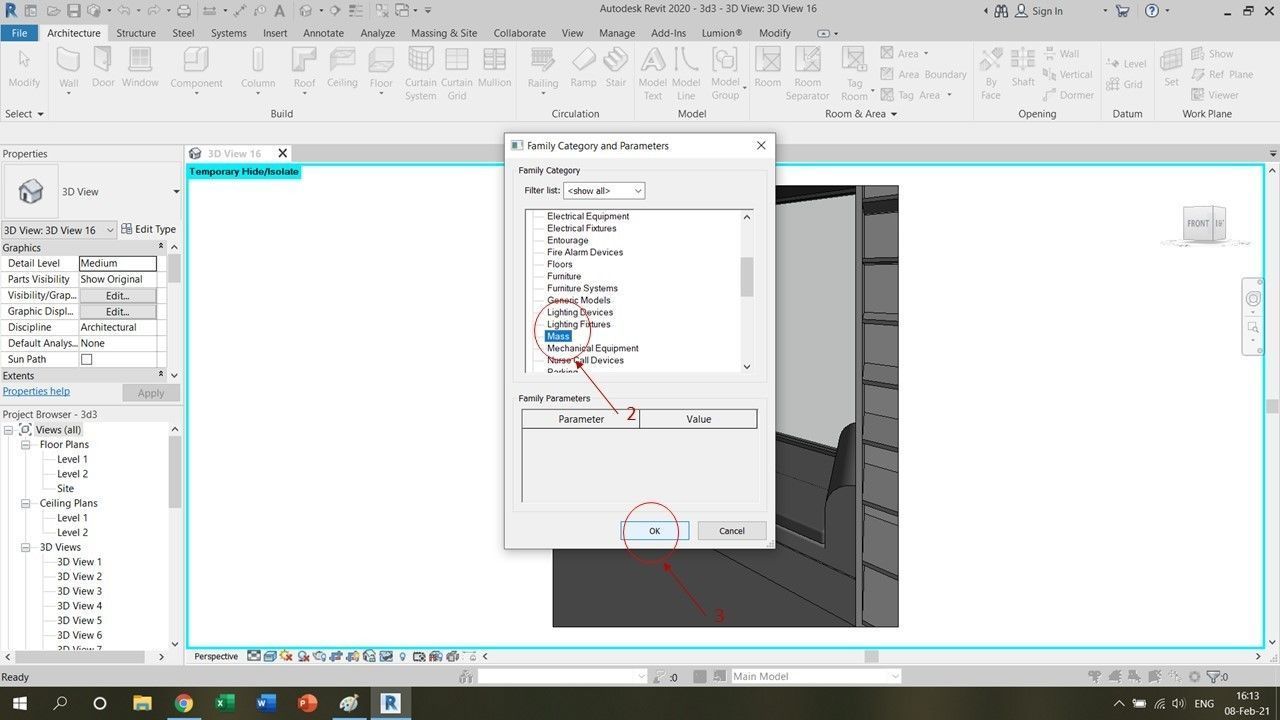Image resolution: width=1280 pixels, height=720 pixels.
Task: Select the Column tool
Action: tap(257, 68)
